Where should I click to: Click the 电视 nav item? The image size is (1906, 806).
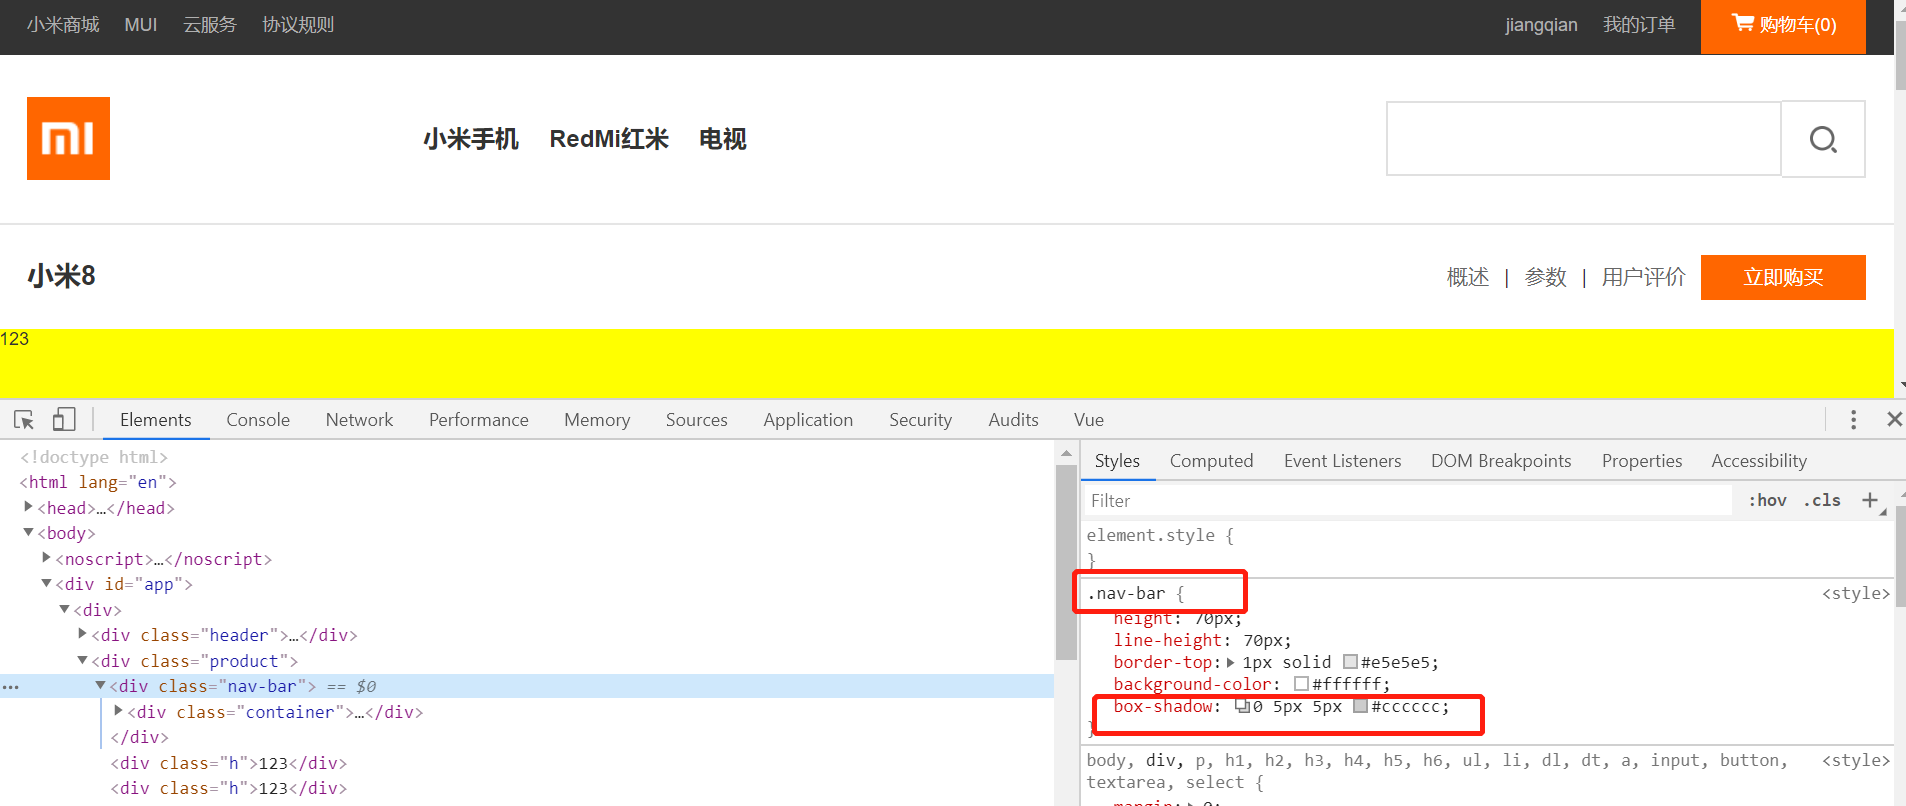click(723, 139)
